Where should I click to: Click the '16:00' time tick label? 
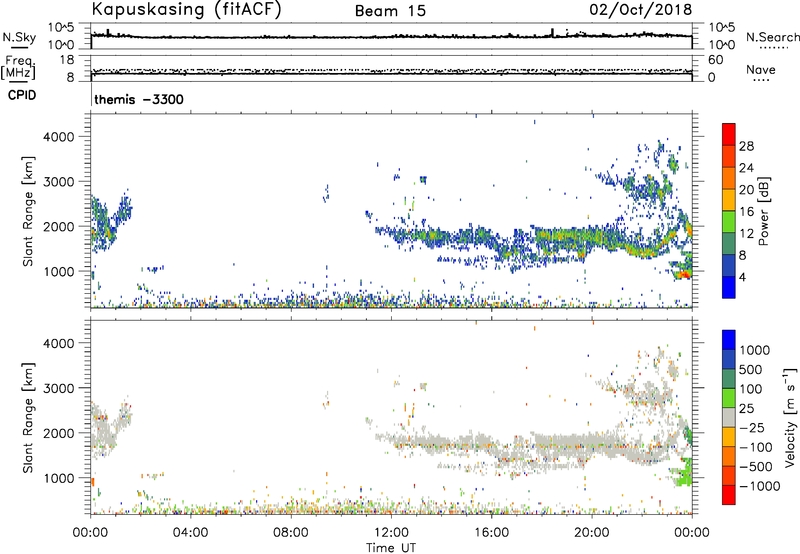(491, 533)
